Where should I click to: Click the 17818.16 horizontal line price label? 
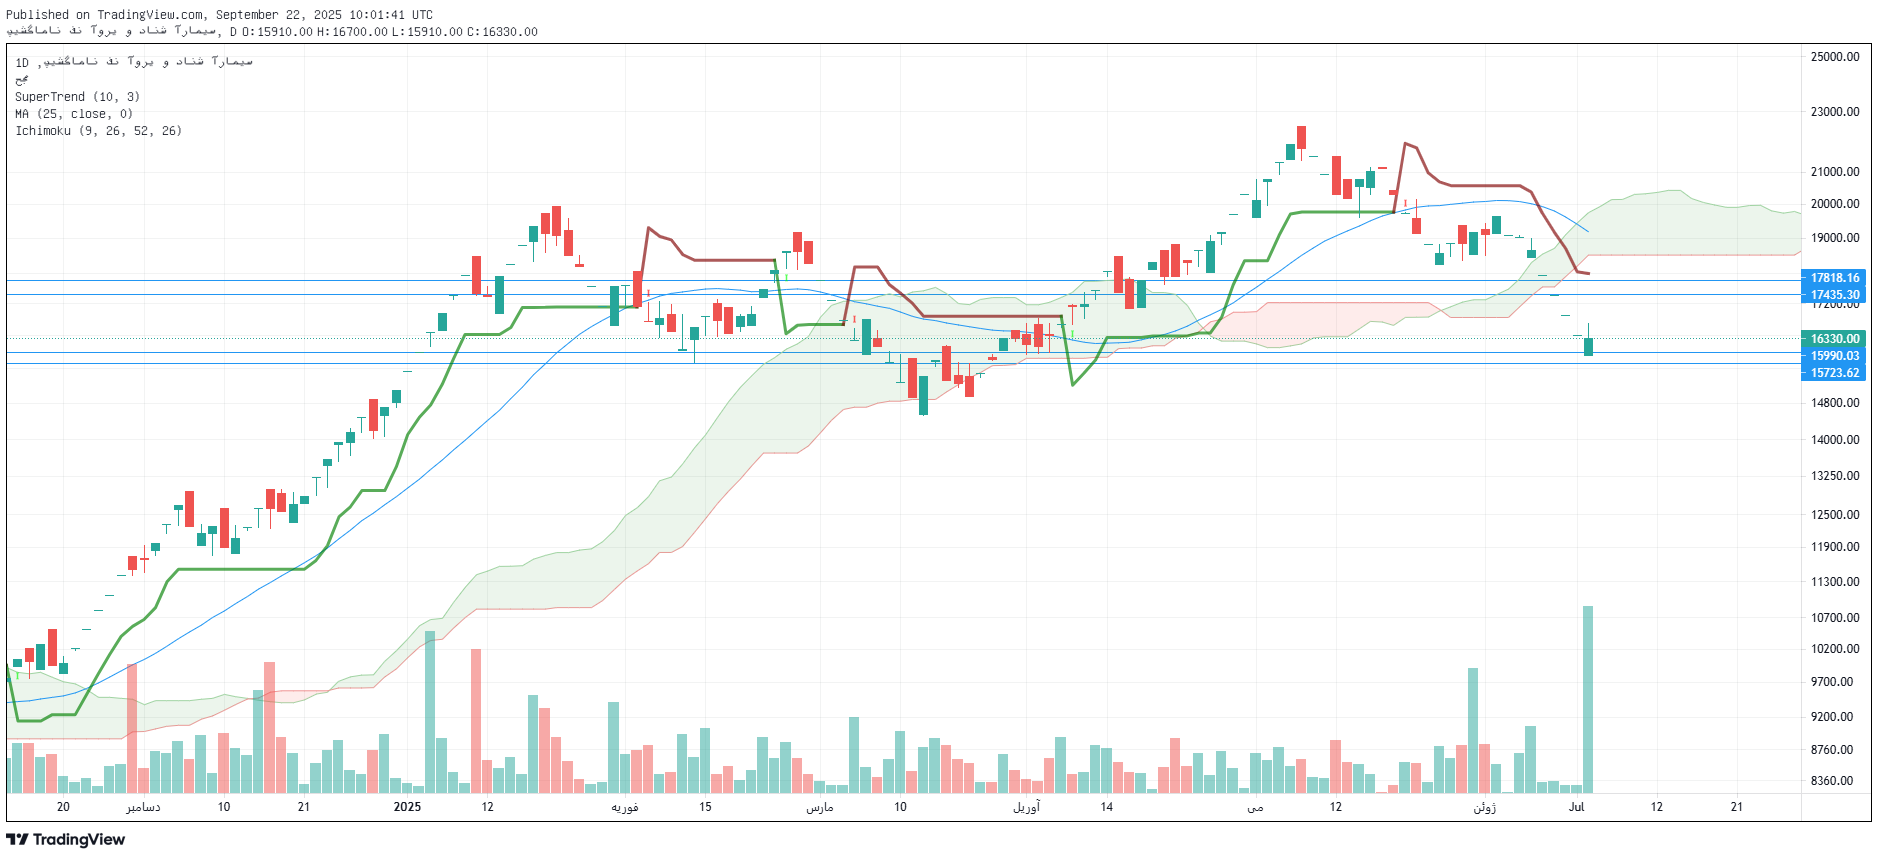pos(1834,278)
